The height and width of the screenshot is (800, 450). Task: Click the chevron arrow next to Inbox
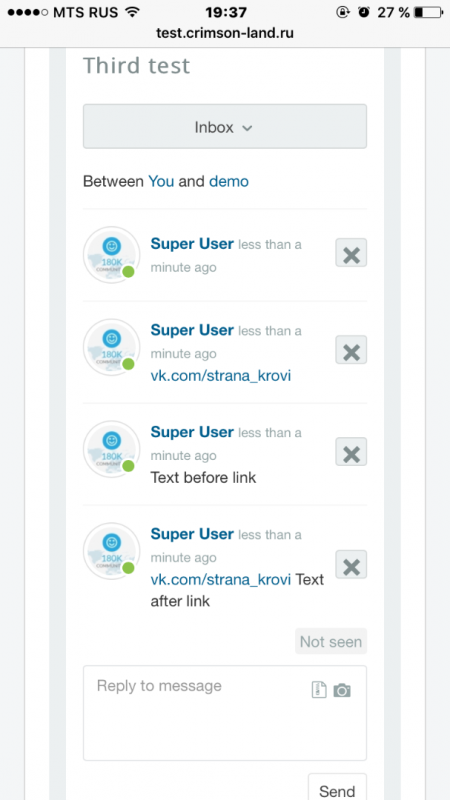pyautogui.click(x=247, y=129)
